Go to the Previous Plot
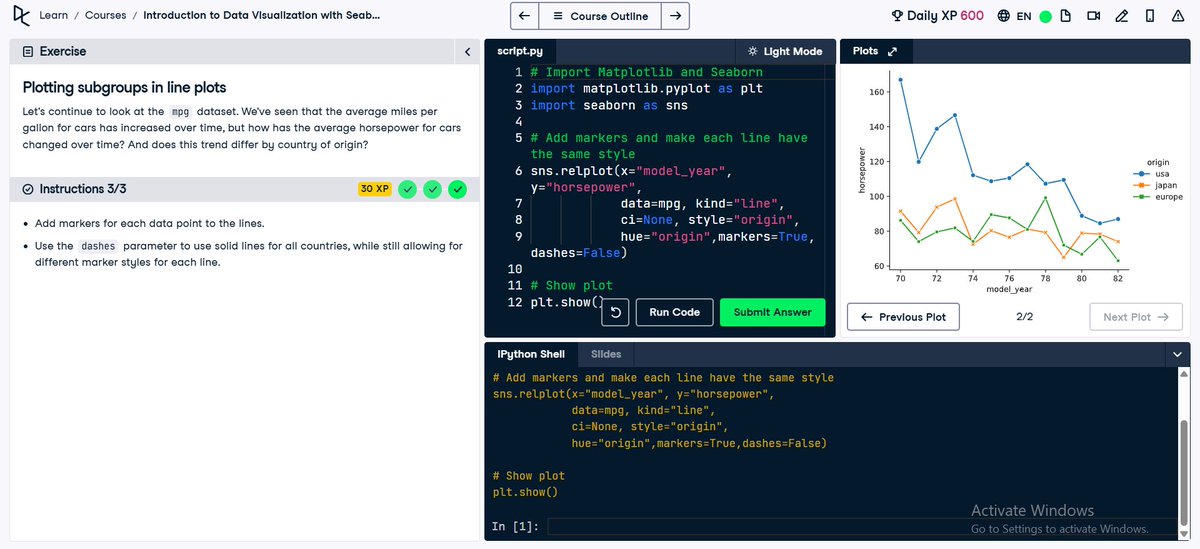Image resolution: width=1200 pixels, height=549 pixels. 904,317
